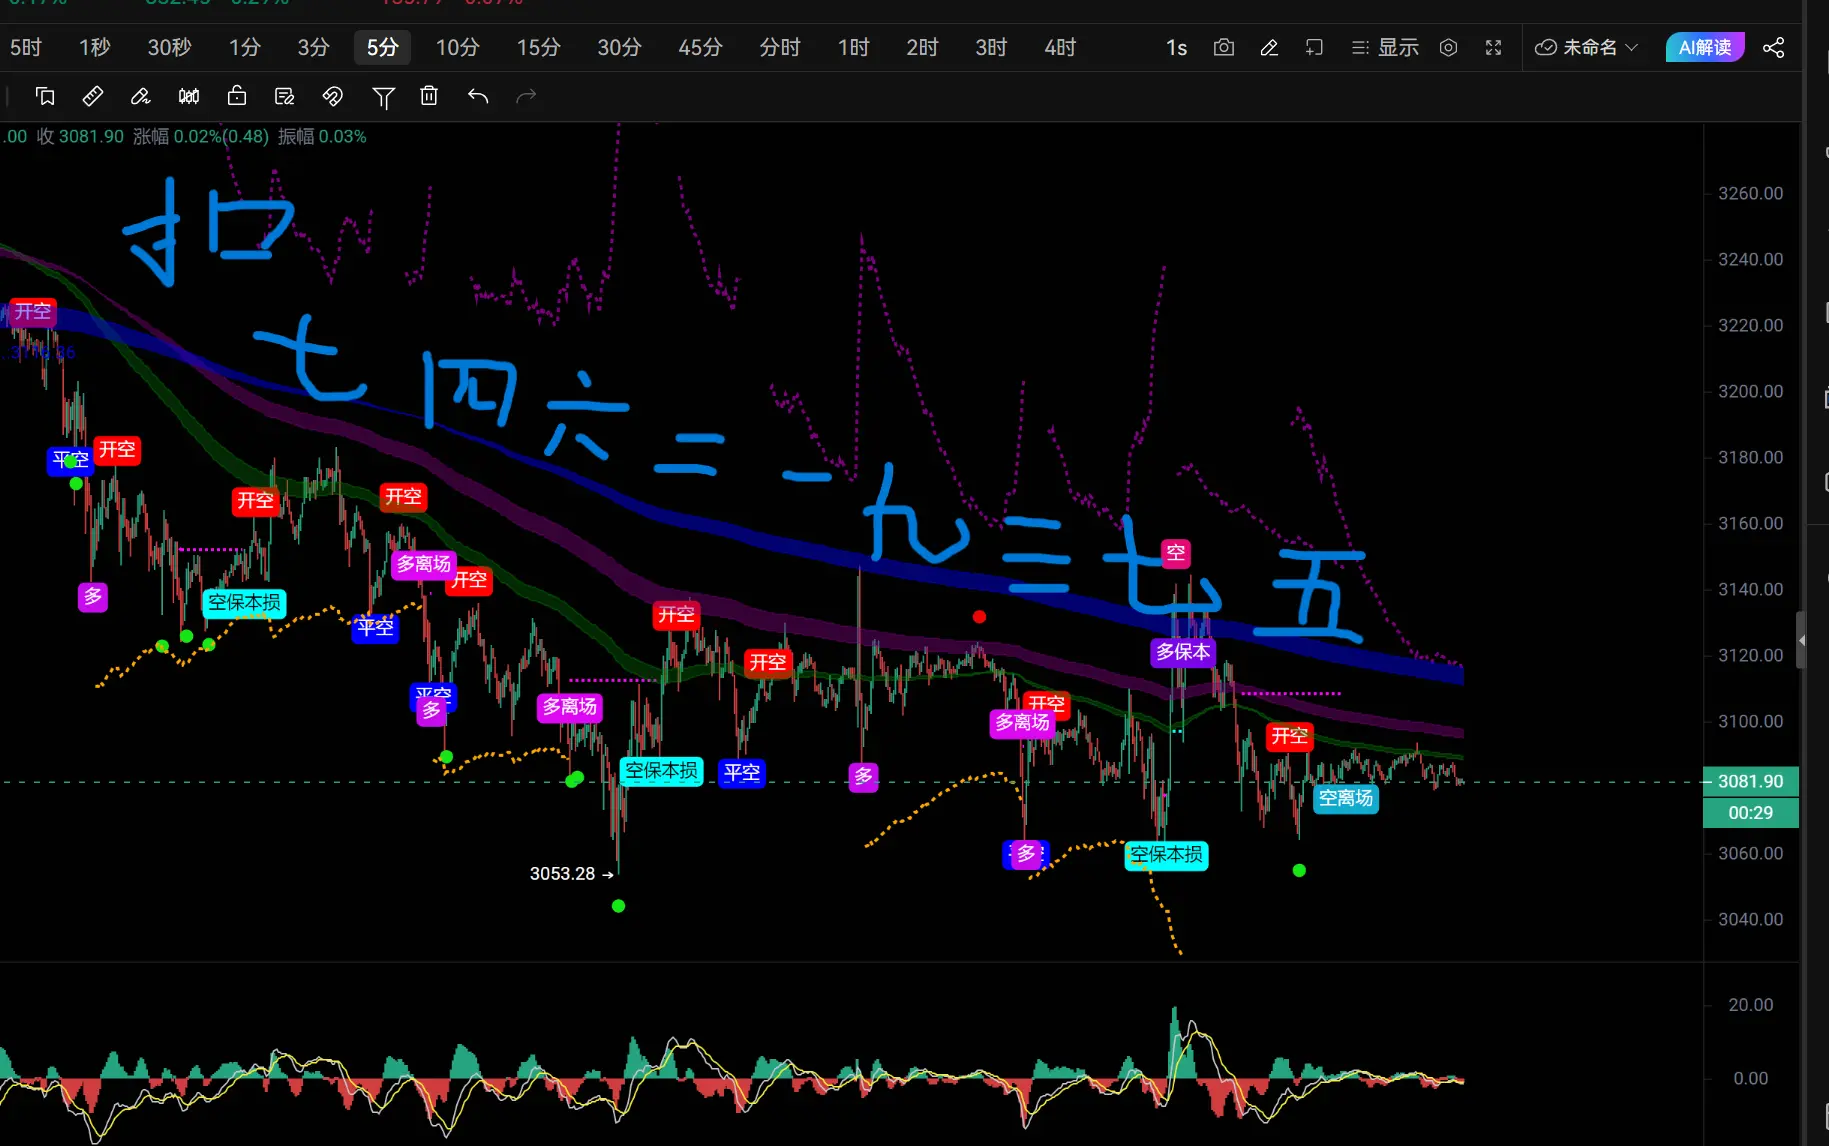Click the layered bookmark icon in drawing toolbar

(45, 96)
